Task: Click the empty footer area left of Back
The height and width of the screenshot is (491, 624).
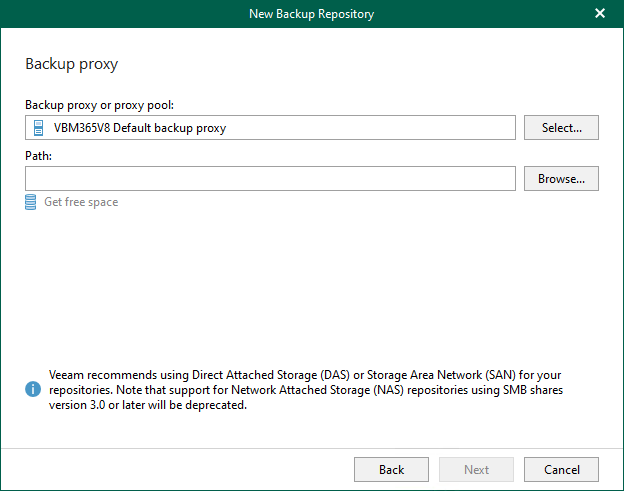Action: click(180, 469)
